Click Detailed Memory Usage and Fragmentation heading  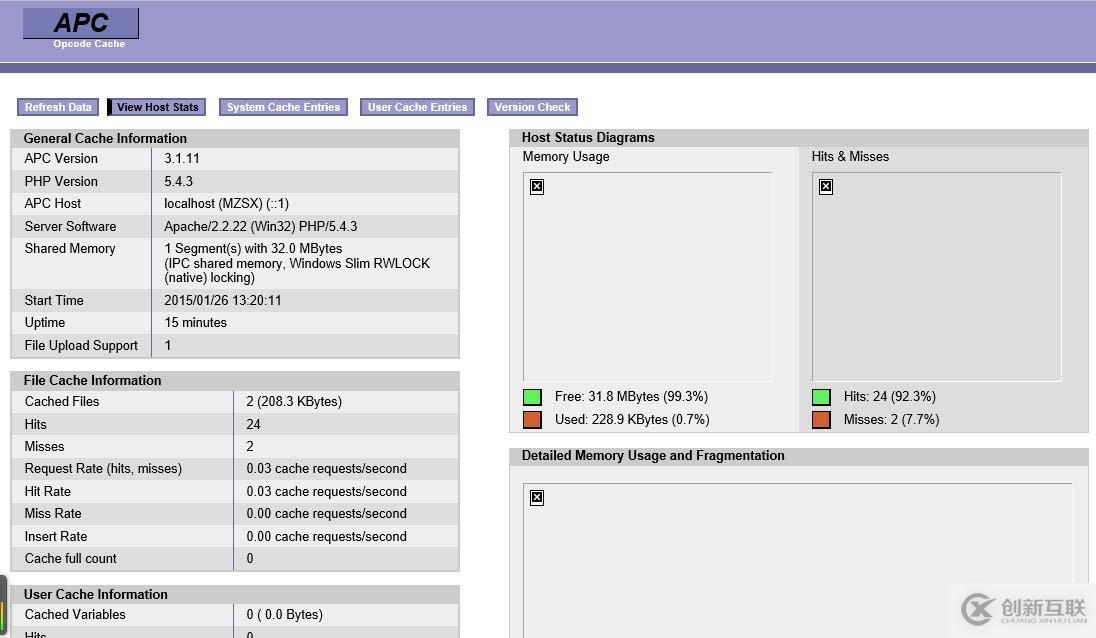pos(653,456)
